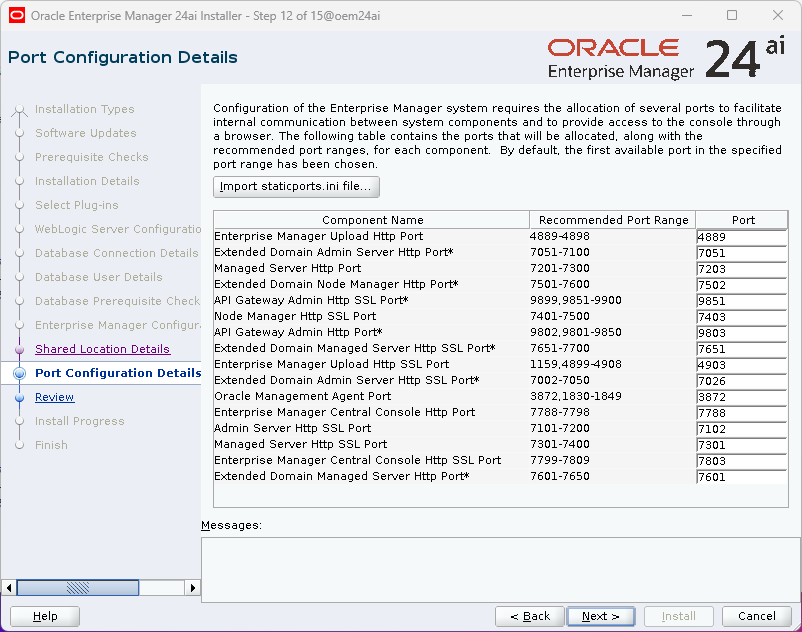Image resolution: width=802 pixels, height=632 pixels.
Task: Edit Enterprise Manager Upload Http Port field
Action: pyautogui.click(x=741, y=237)
